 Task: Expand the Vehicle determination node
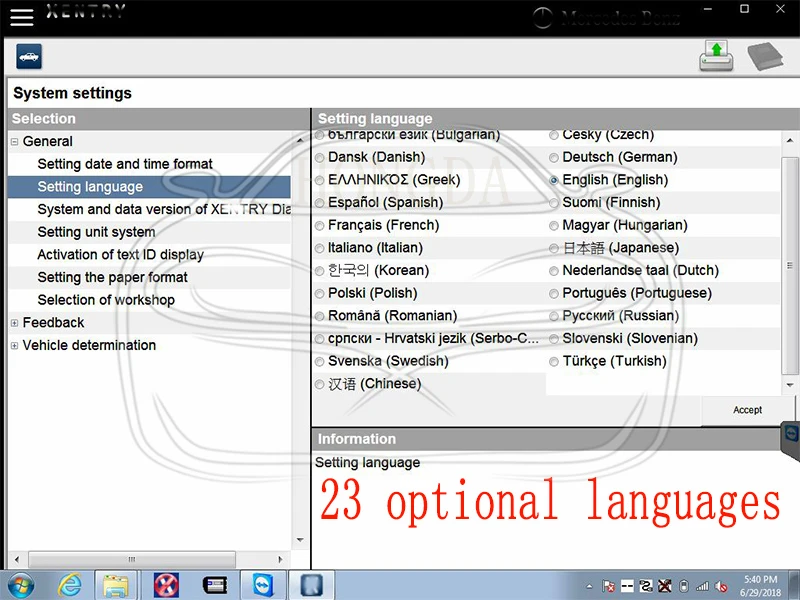click(x=14, y=345)
